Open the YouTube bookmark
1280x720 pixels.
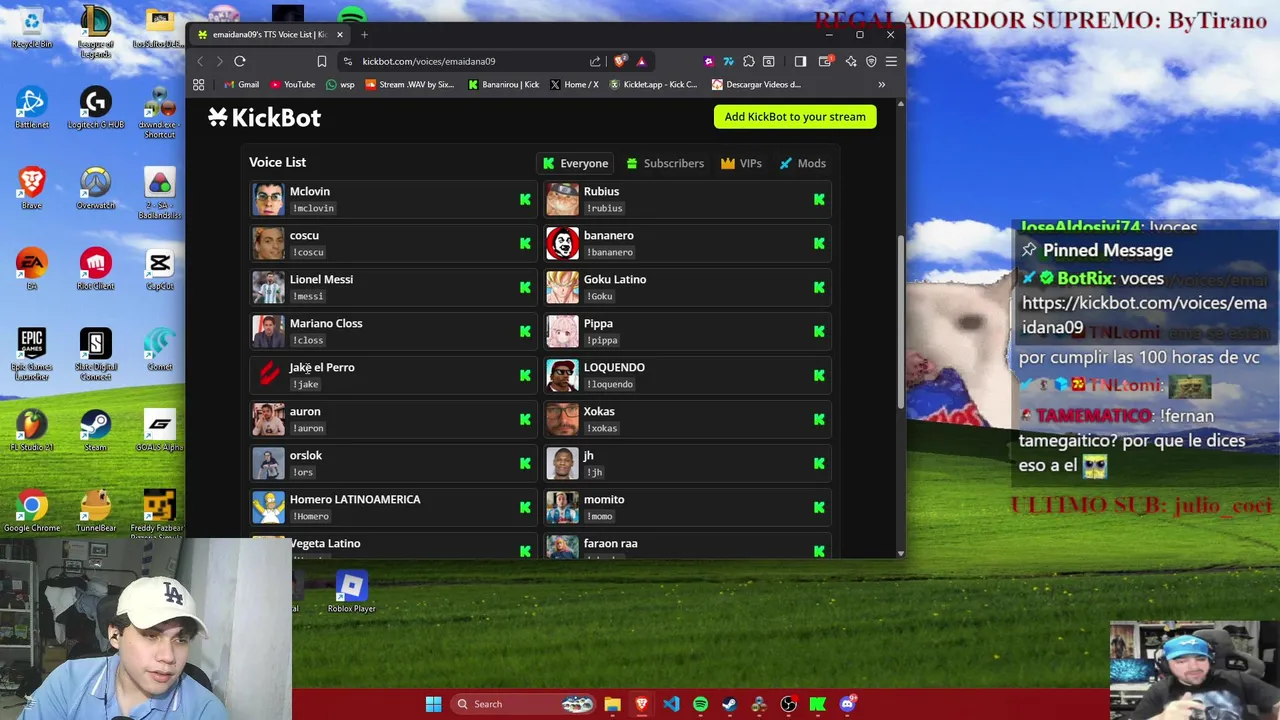coord(293,85)
